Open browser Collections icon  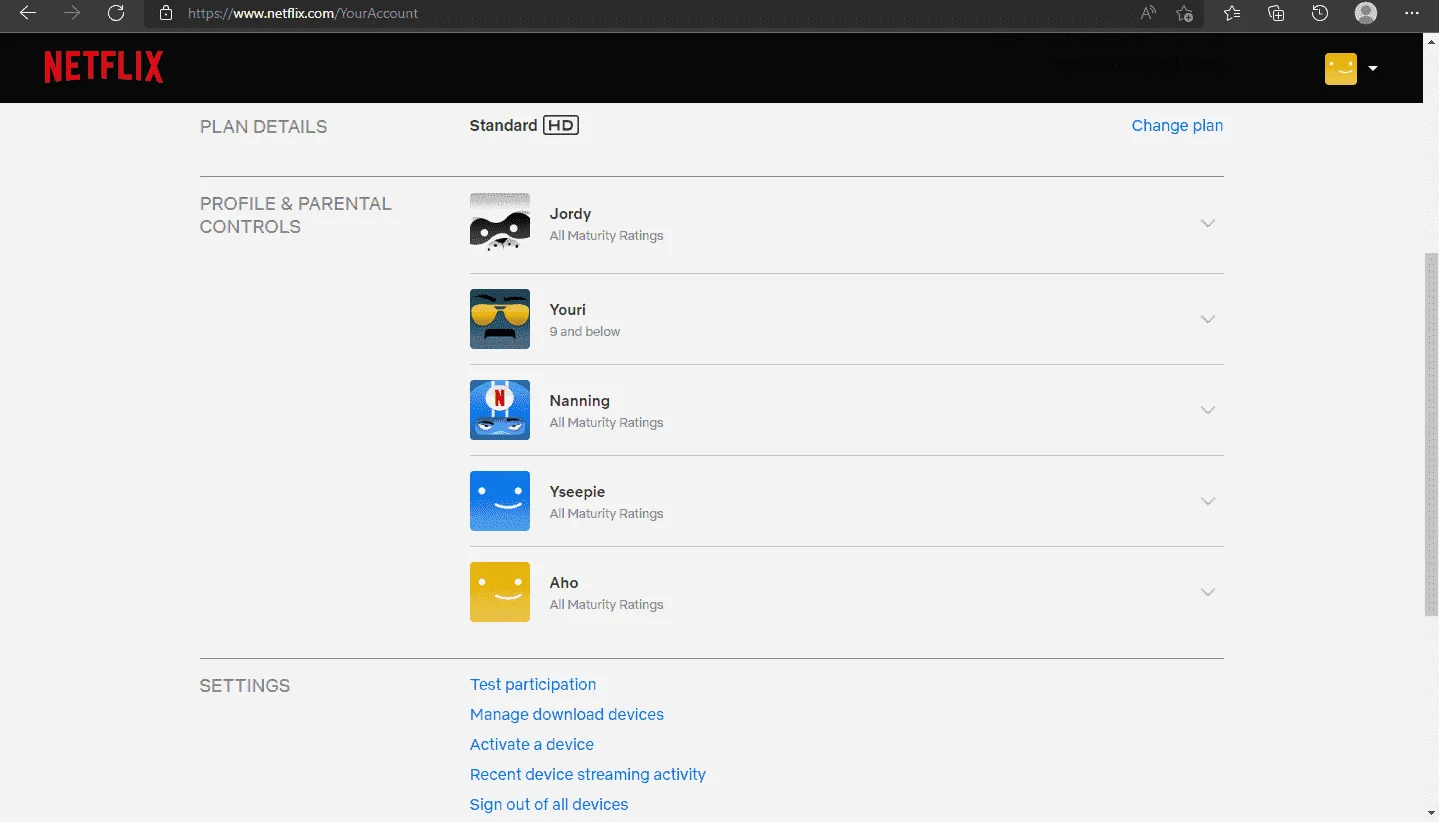[x=1276, y=13]
